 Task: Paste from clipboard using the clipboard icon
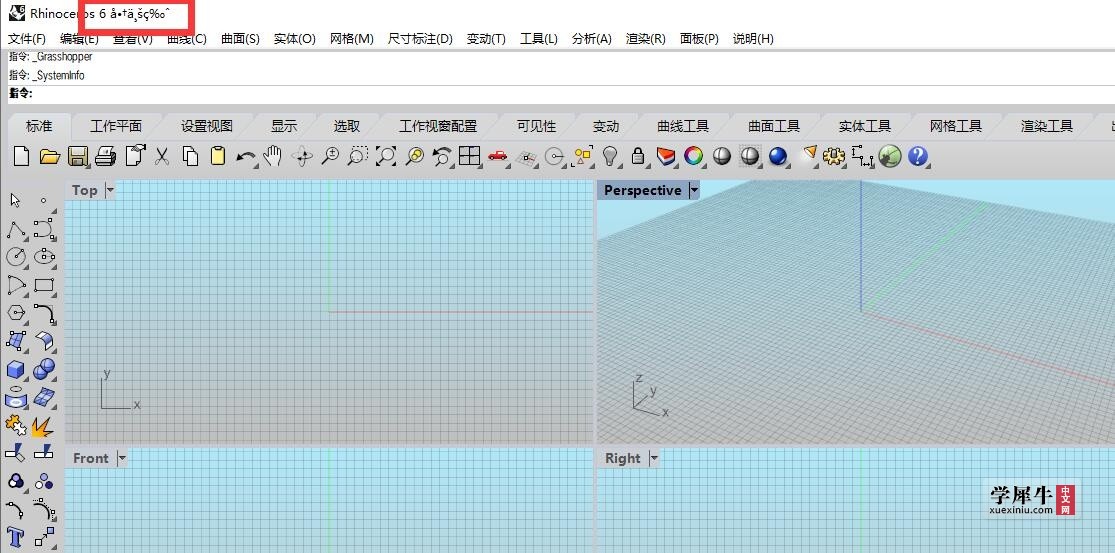tap(218, 156)
